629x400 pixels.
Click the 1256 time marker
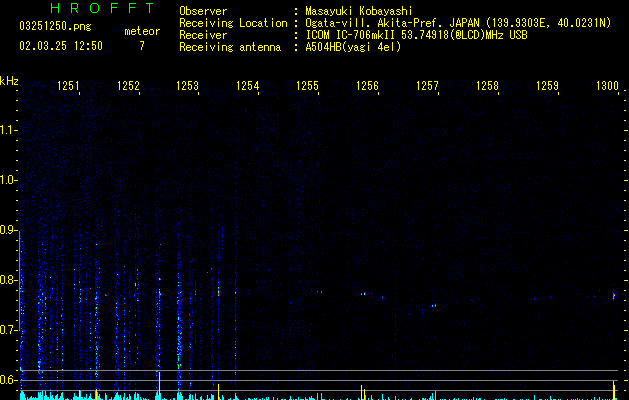coord(367,86)
